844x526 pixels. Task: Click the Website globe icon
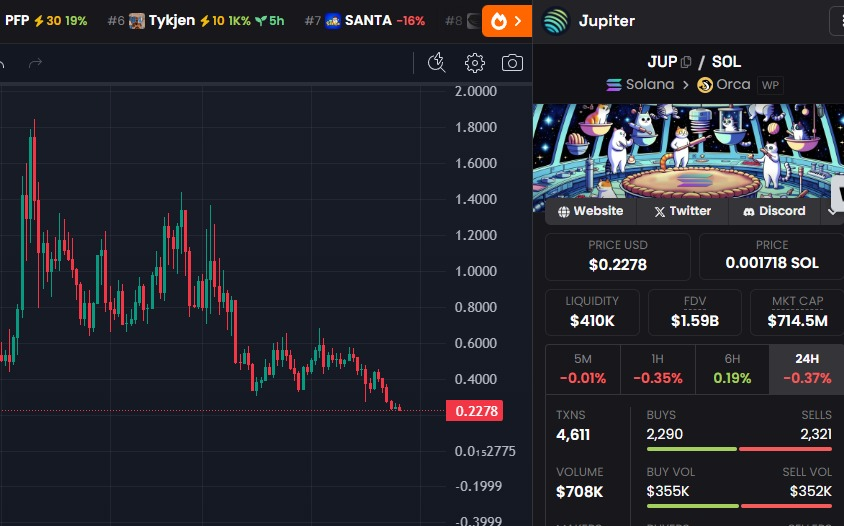pos(564,212)
